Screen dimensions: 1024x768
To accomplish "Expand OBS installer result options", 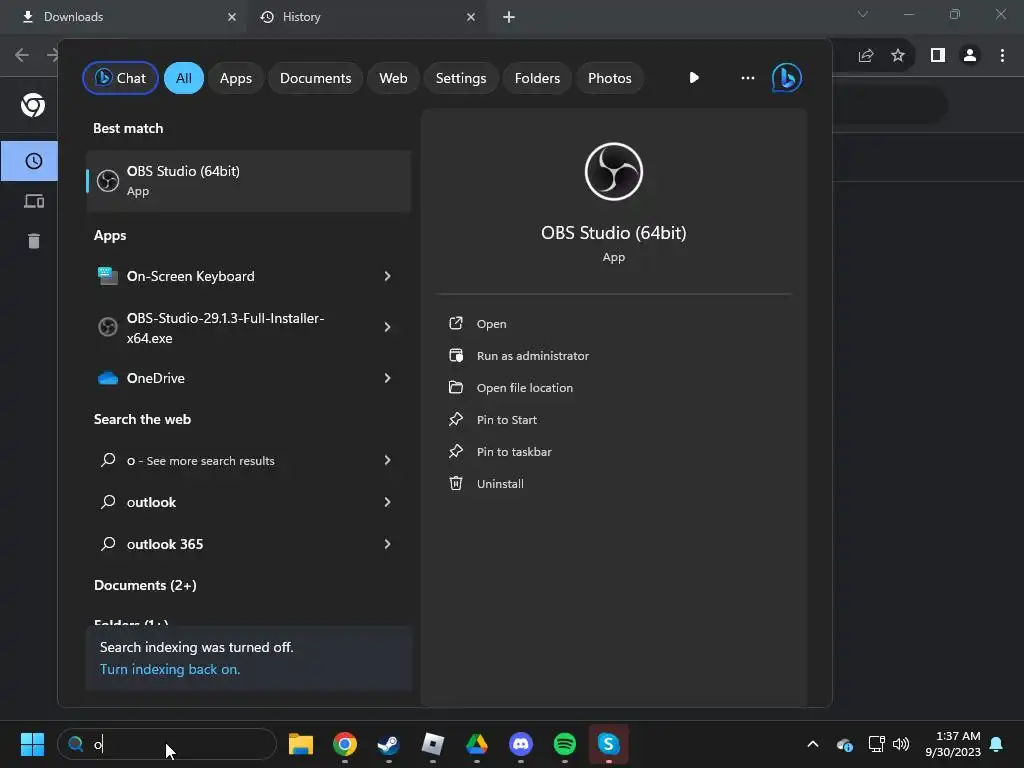I will point(387,327).
